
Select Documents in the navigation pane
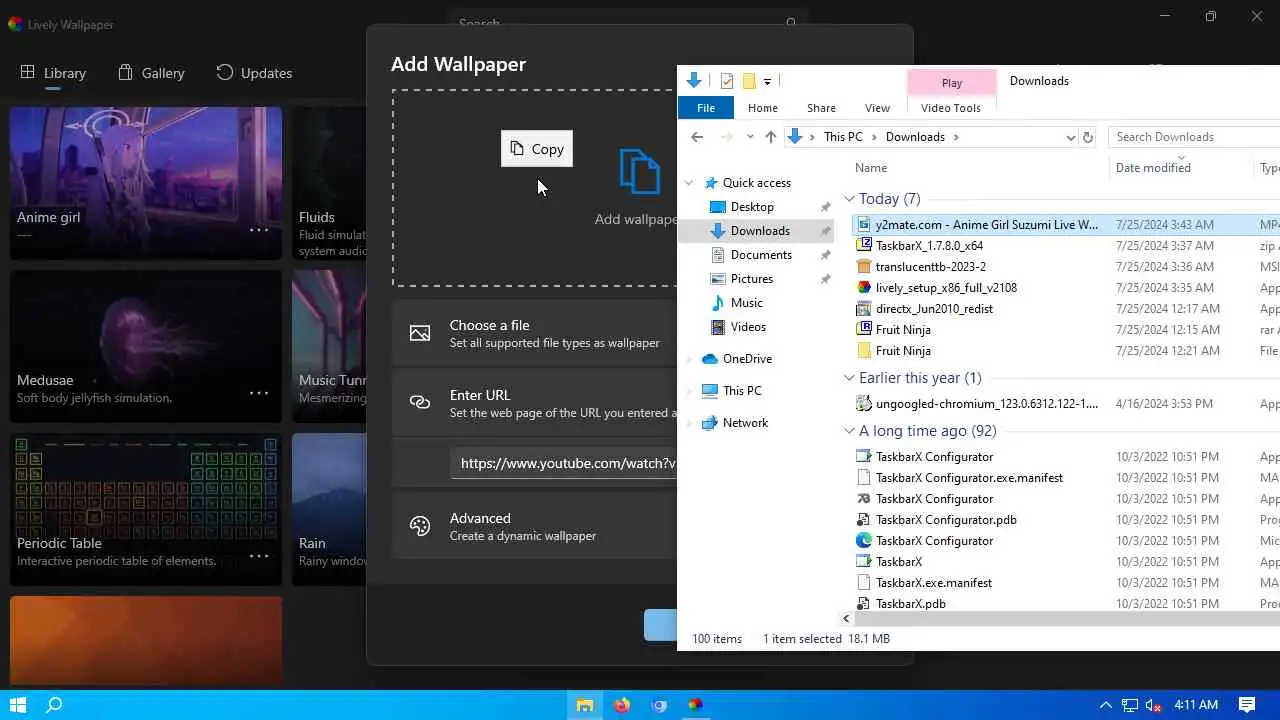(761, 255)
